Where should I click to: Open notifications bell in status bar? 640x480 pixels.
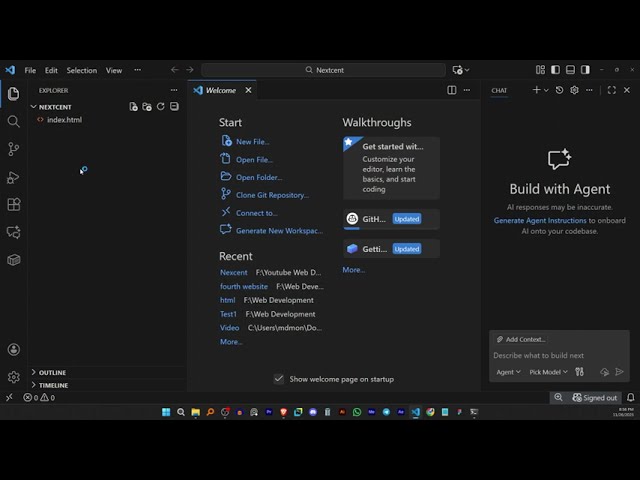click(631, 398)
